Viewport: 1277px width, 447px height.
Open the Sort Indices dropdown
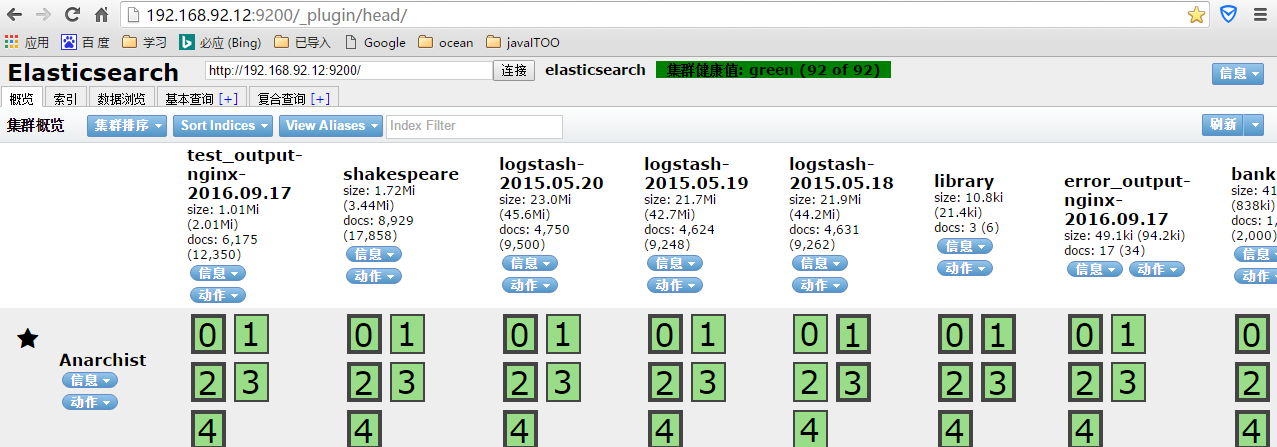223,125
